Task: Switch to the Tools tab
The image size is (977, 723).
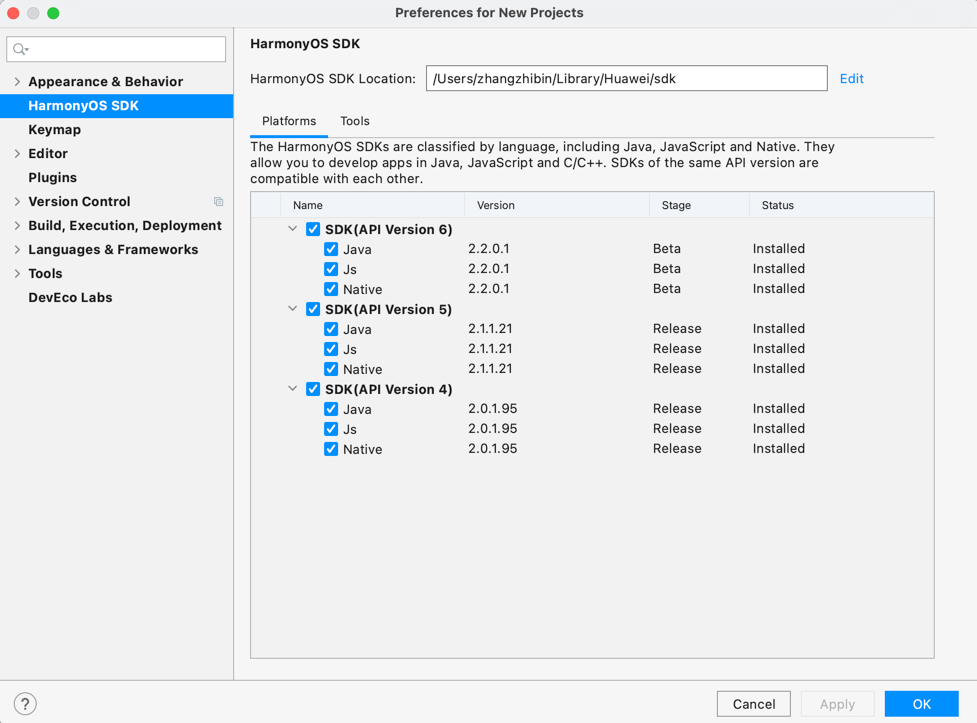Action: pos(354,120)
